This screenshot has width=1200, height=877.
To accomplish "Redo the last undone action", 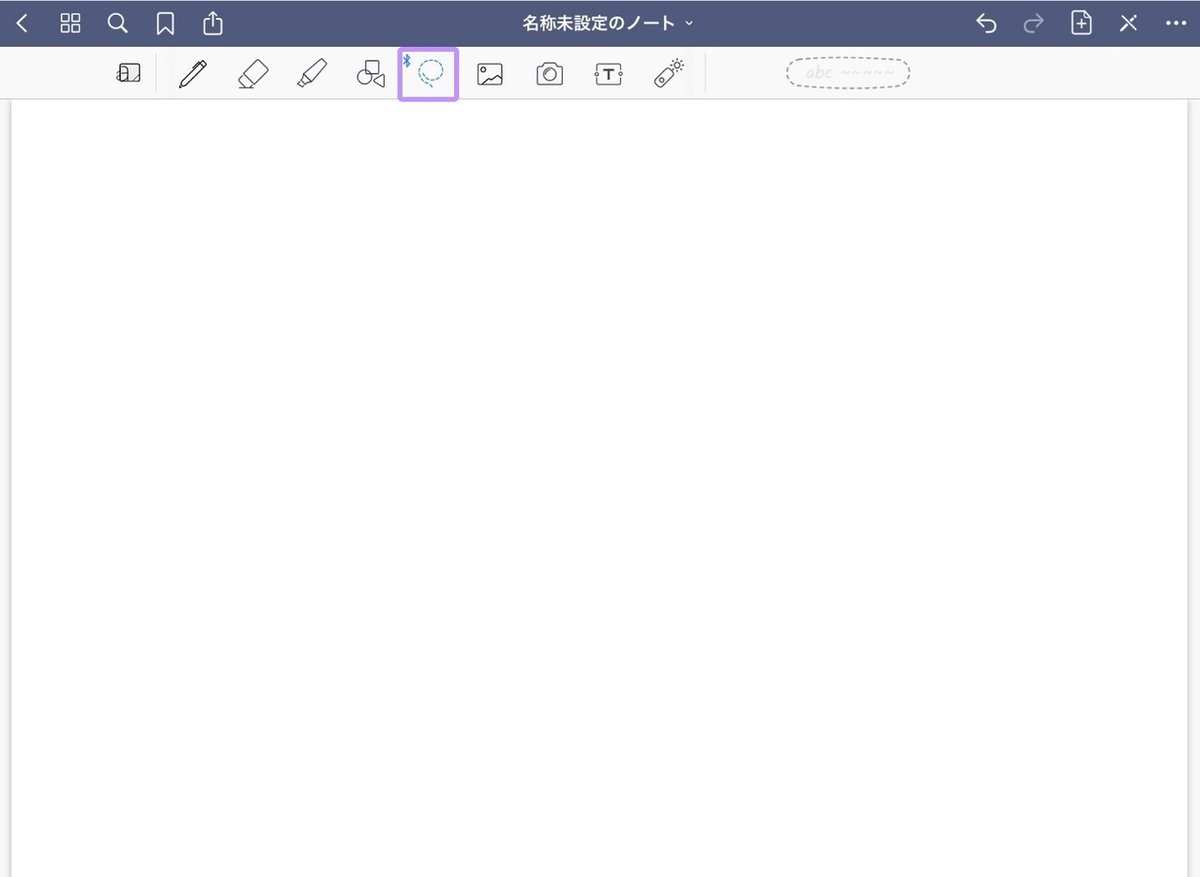I will [1033, 23].
